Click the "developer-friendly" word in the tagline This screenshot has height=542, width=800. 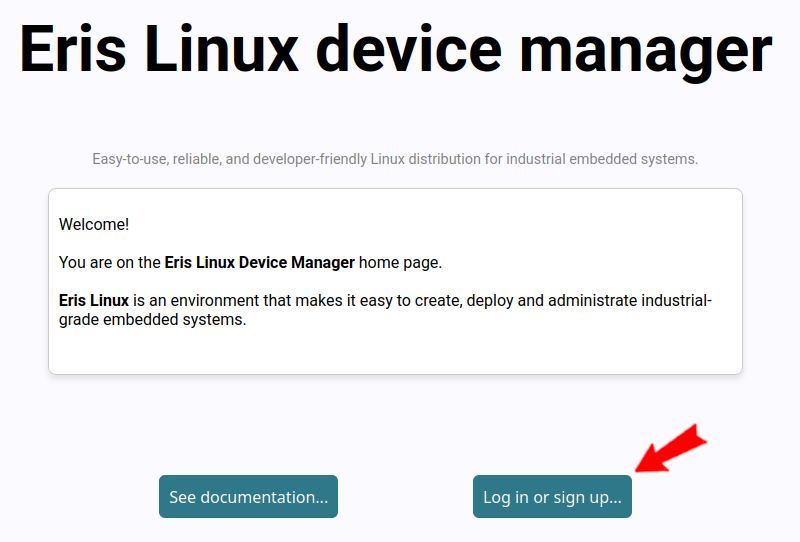point(307,159)
